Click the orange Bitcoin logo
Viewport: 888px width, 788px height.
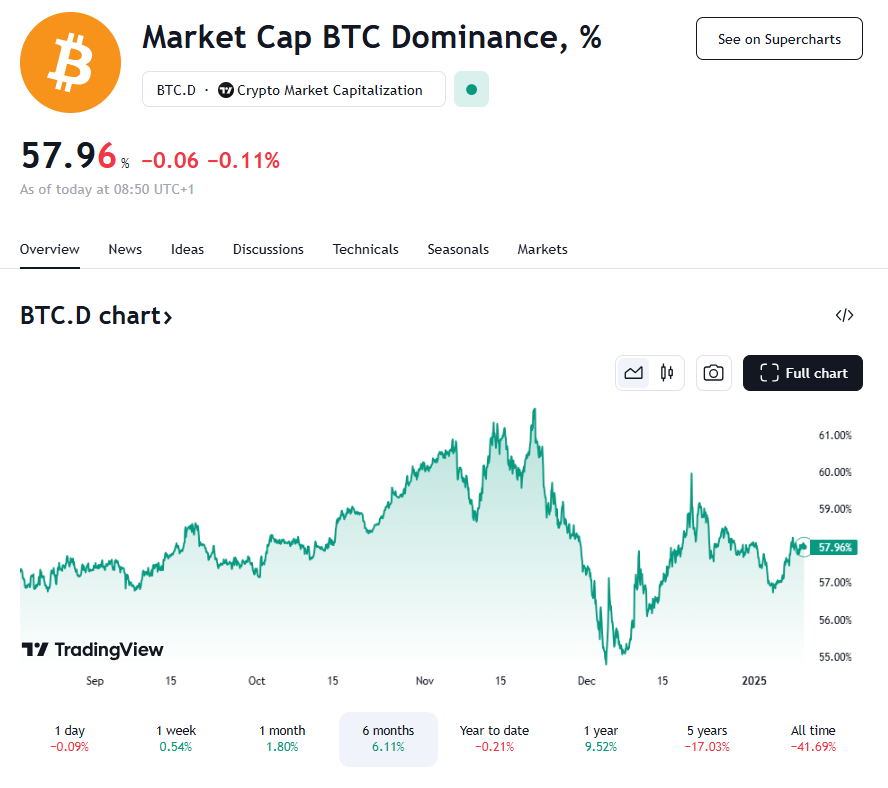[70, 62]
